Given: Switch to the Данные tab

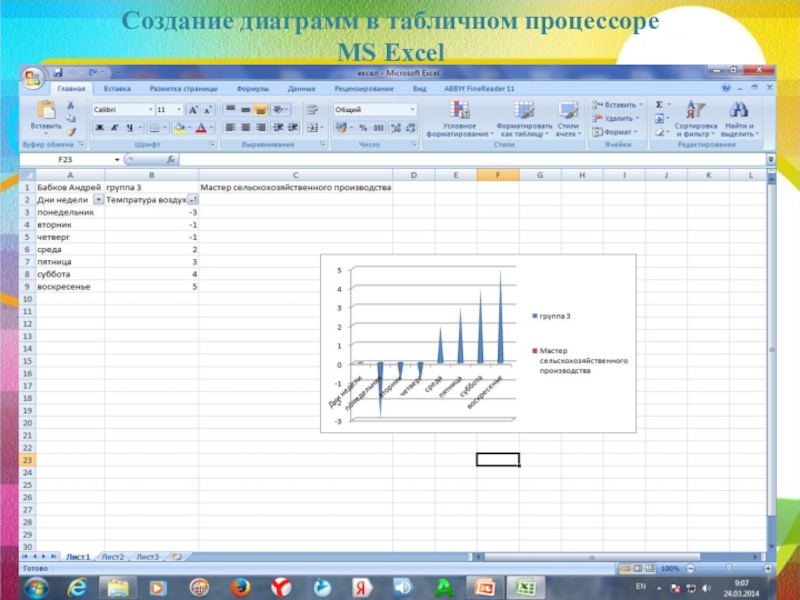Looking at the screenshot, I should (302, 88).
